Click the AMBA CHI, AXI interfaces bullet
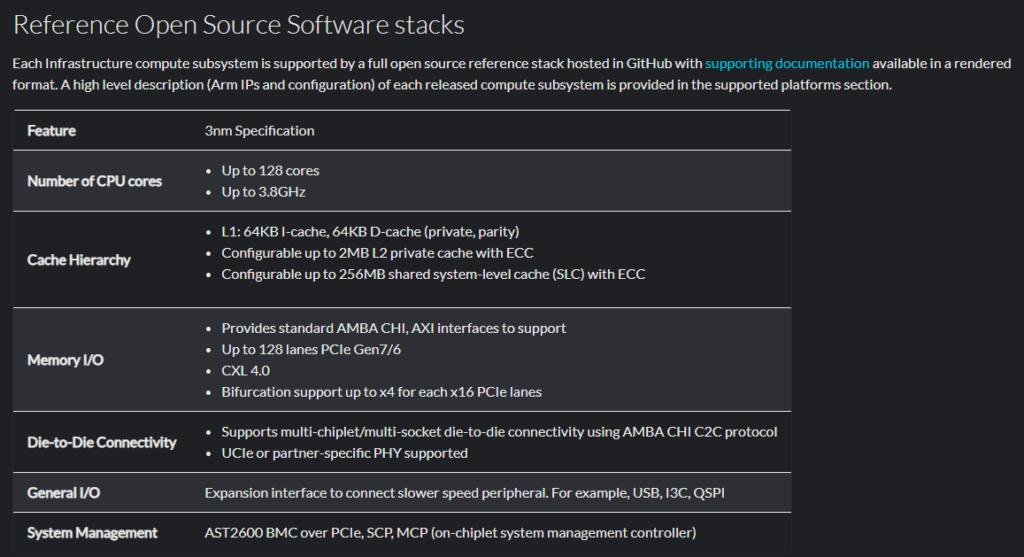This screenshot has width=1024, height=557. point(393,328)
